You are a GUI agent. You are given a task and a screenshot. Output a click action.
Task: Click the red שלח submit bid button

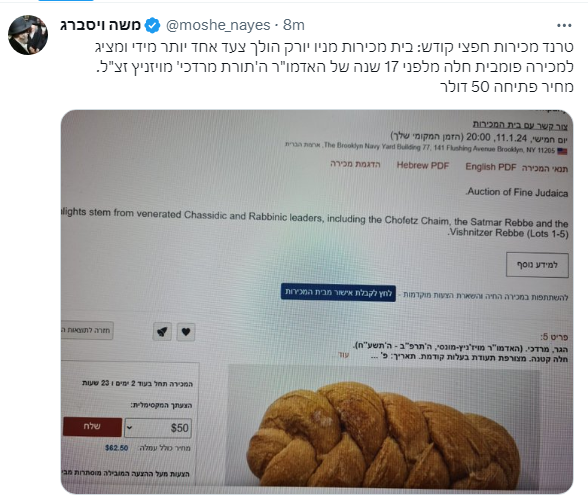92,427
